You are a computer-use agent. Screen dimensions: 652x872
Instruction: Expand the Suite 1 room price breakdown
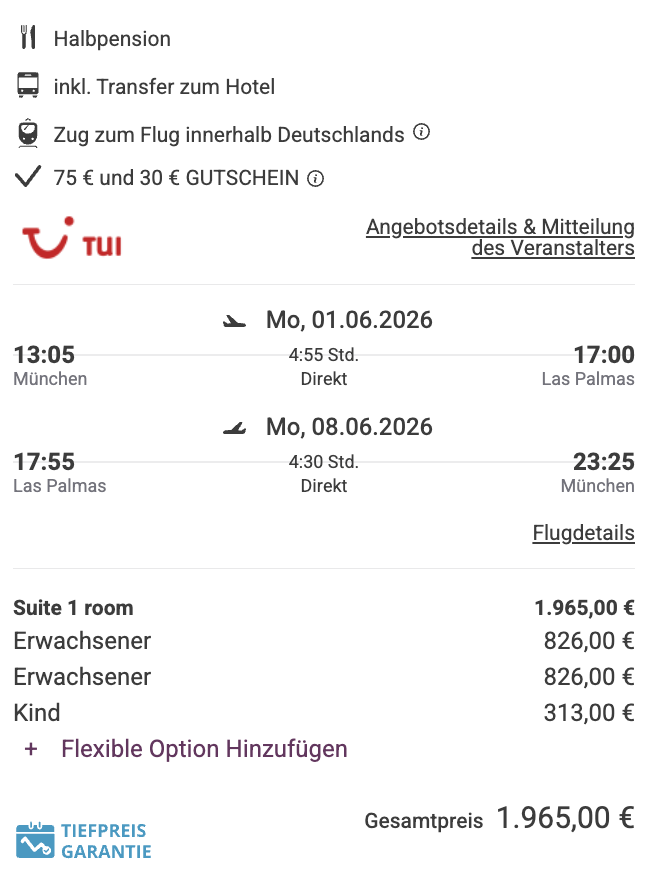point(72,607)
